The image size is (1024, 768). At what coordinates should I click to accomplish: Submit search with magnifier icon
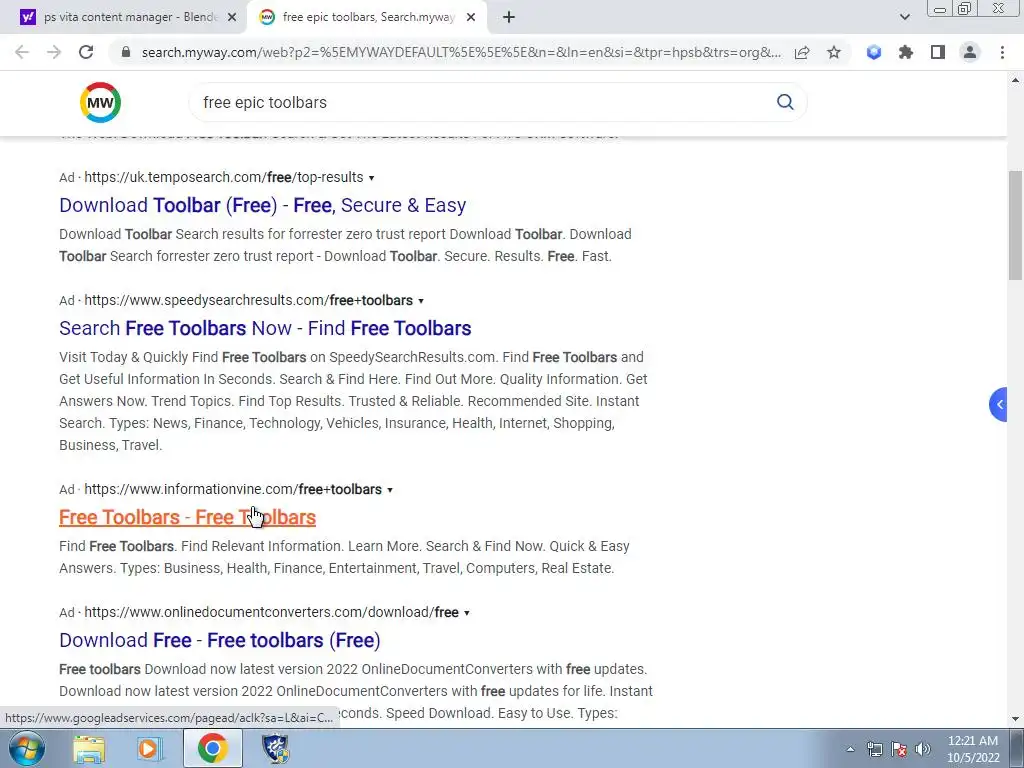pyautogui.click(x=786, y=102)
